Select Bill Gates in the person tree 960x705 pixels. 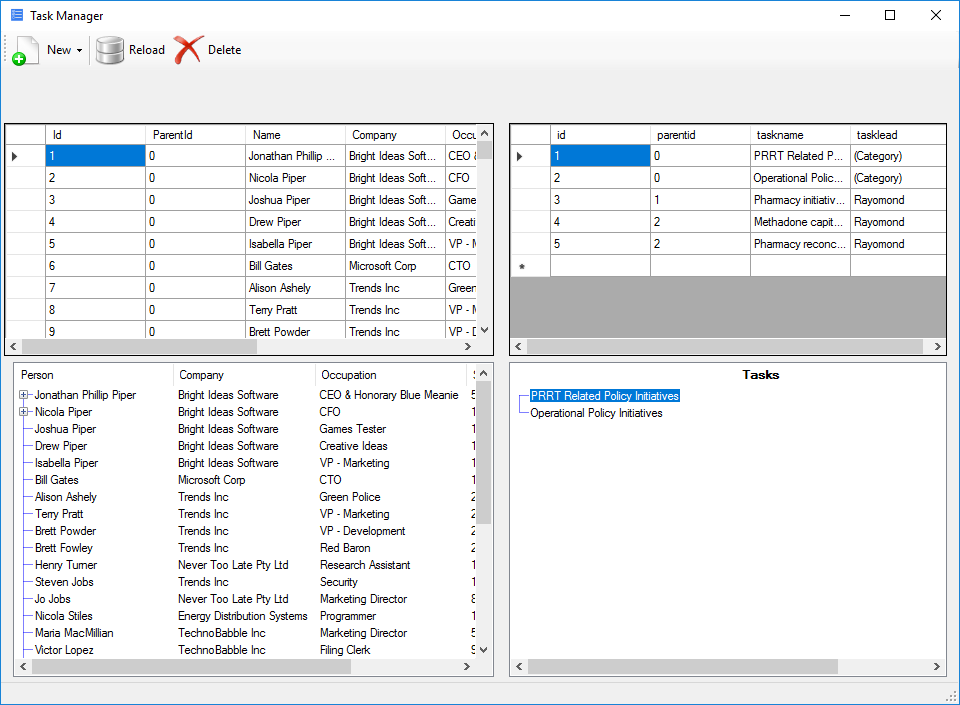[56, 480]
